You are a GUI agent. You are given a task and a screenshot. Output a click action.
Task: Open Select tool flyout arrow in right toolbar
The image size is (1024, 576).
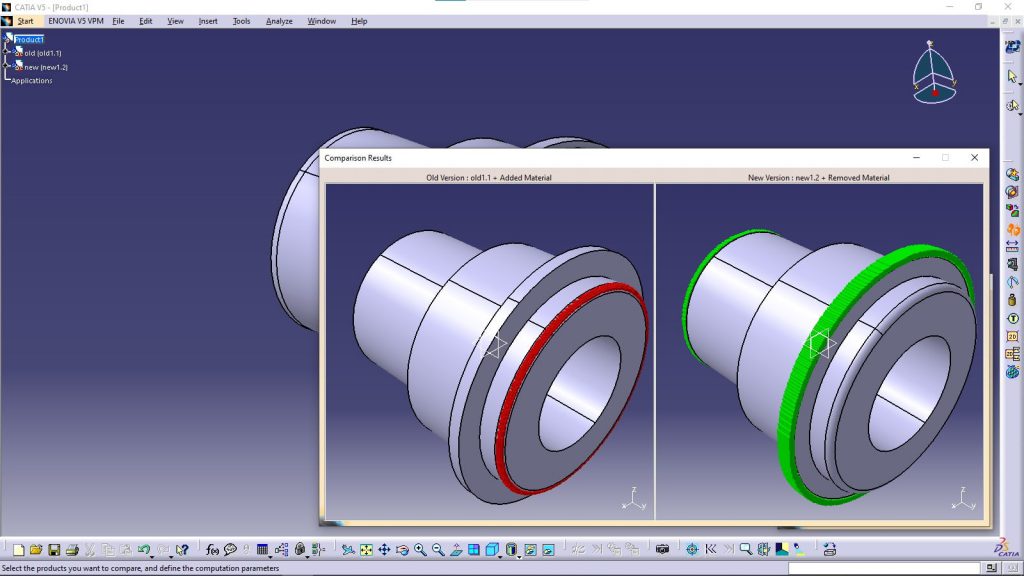pyautogui.click(x=1019, y=84)
